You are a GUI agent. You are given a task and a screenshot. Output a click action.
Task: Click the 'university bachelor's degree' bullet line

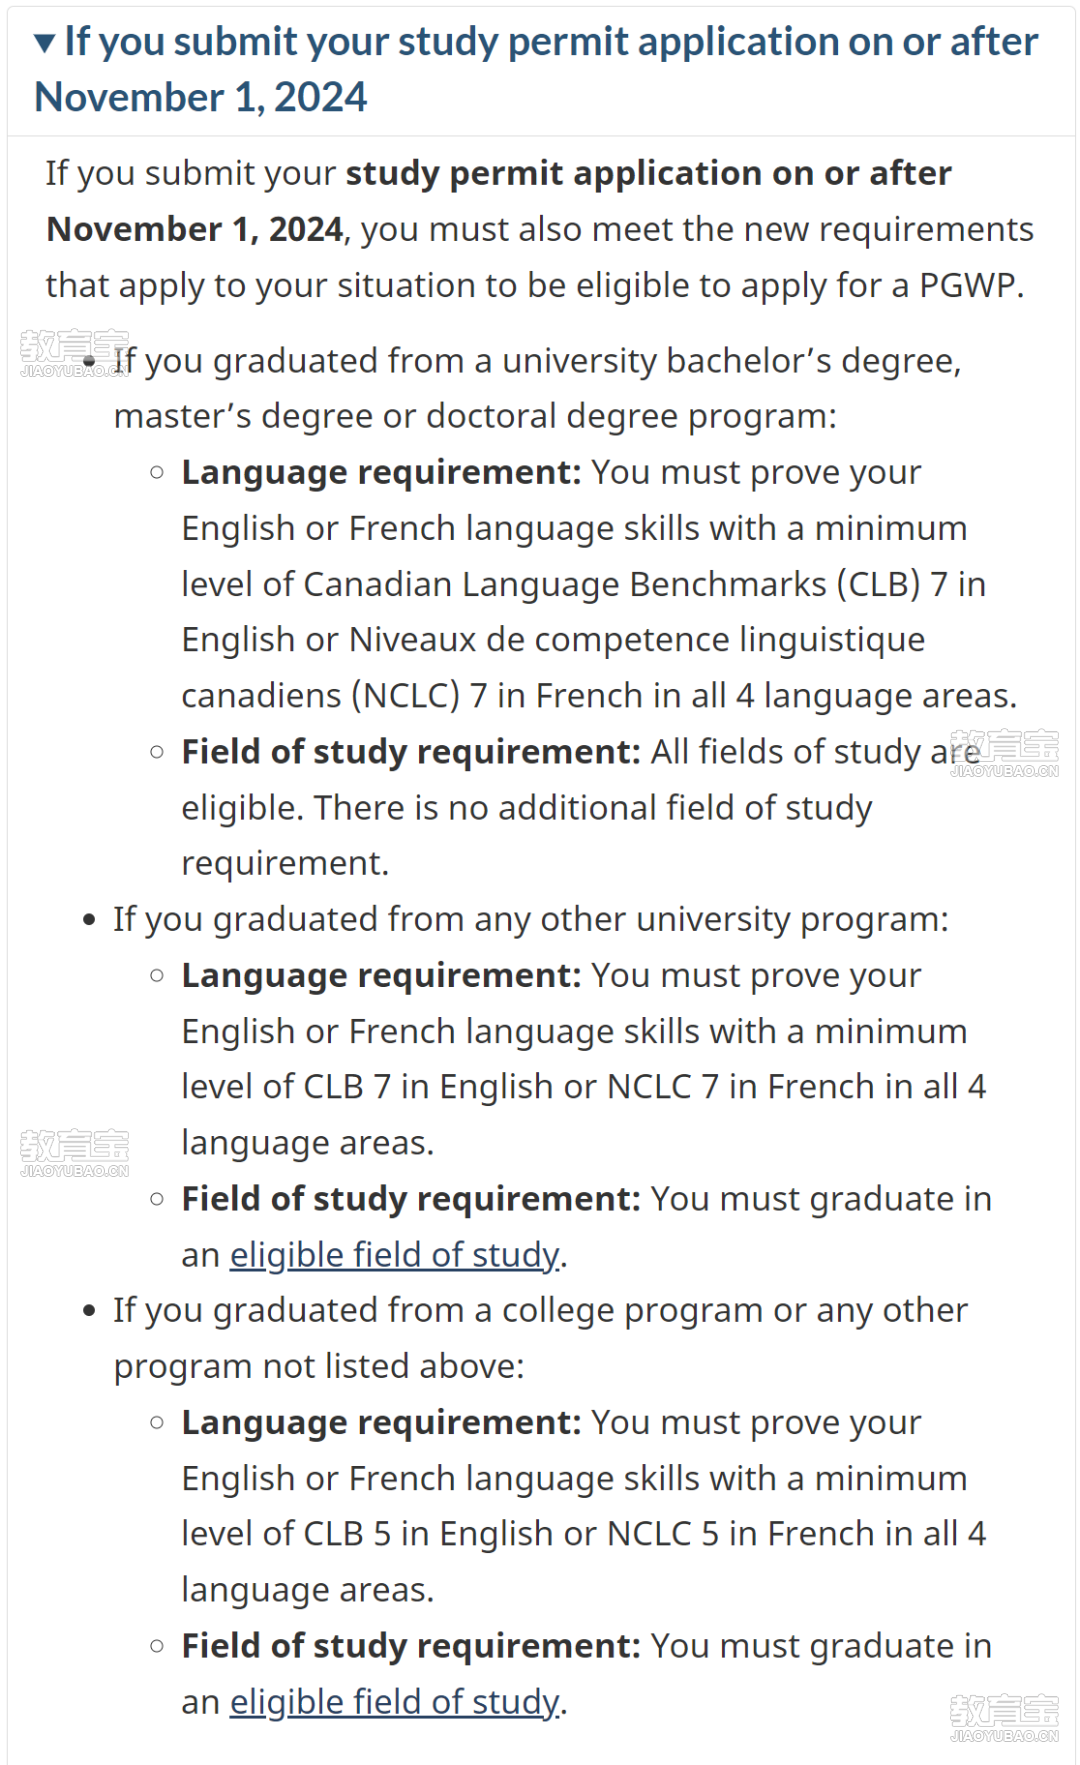[x=537, y=361]
